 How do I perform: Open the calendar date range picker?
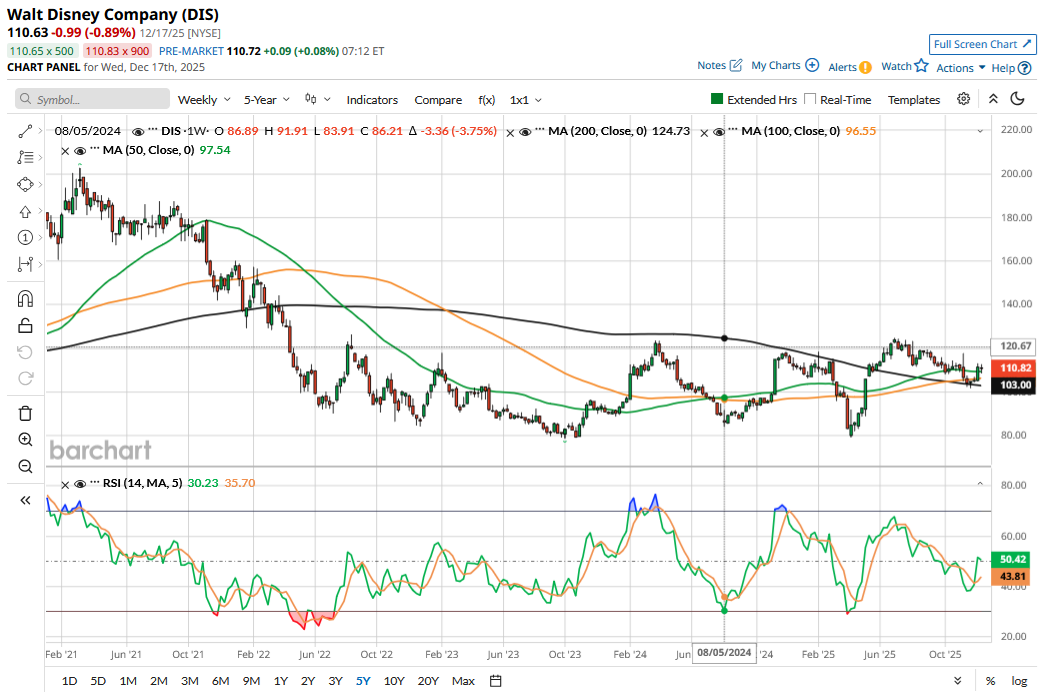[495, 681]
